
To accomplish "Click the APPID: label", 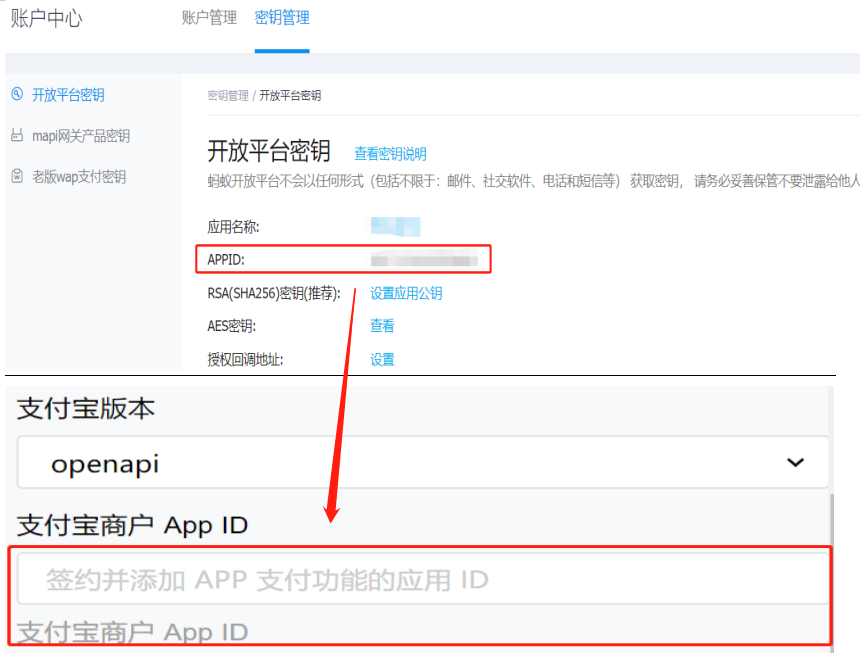I will [225, 259].
